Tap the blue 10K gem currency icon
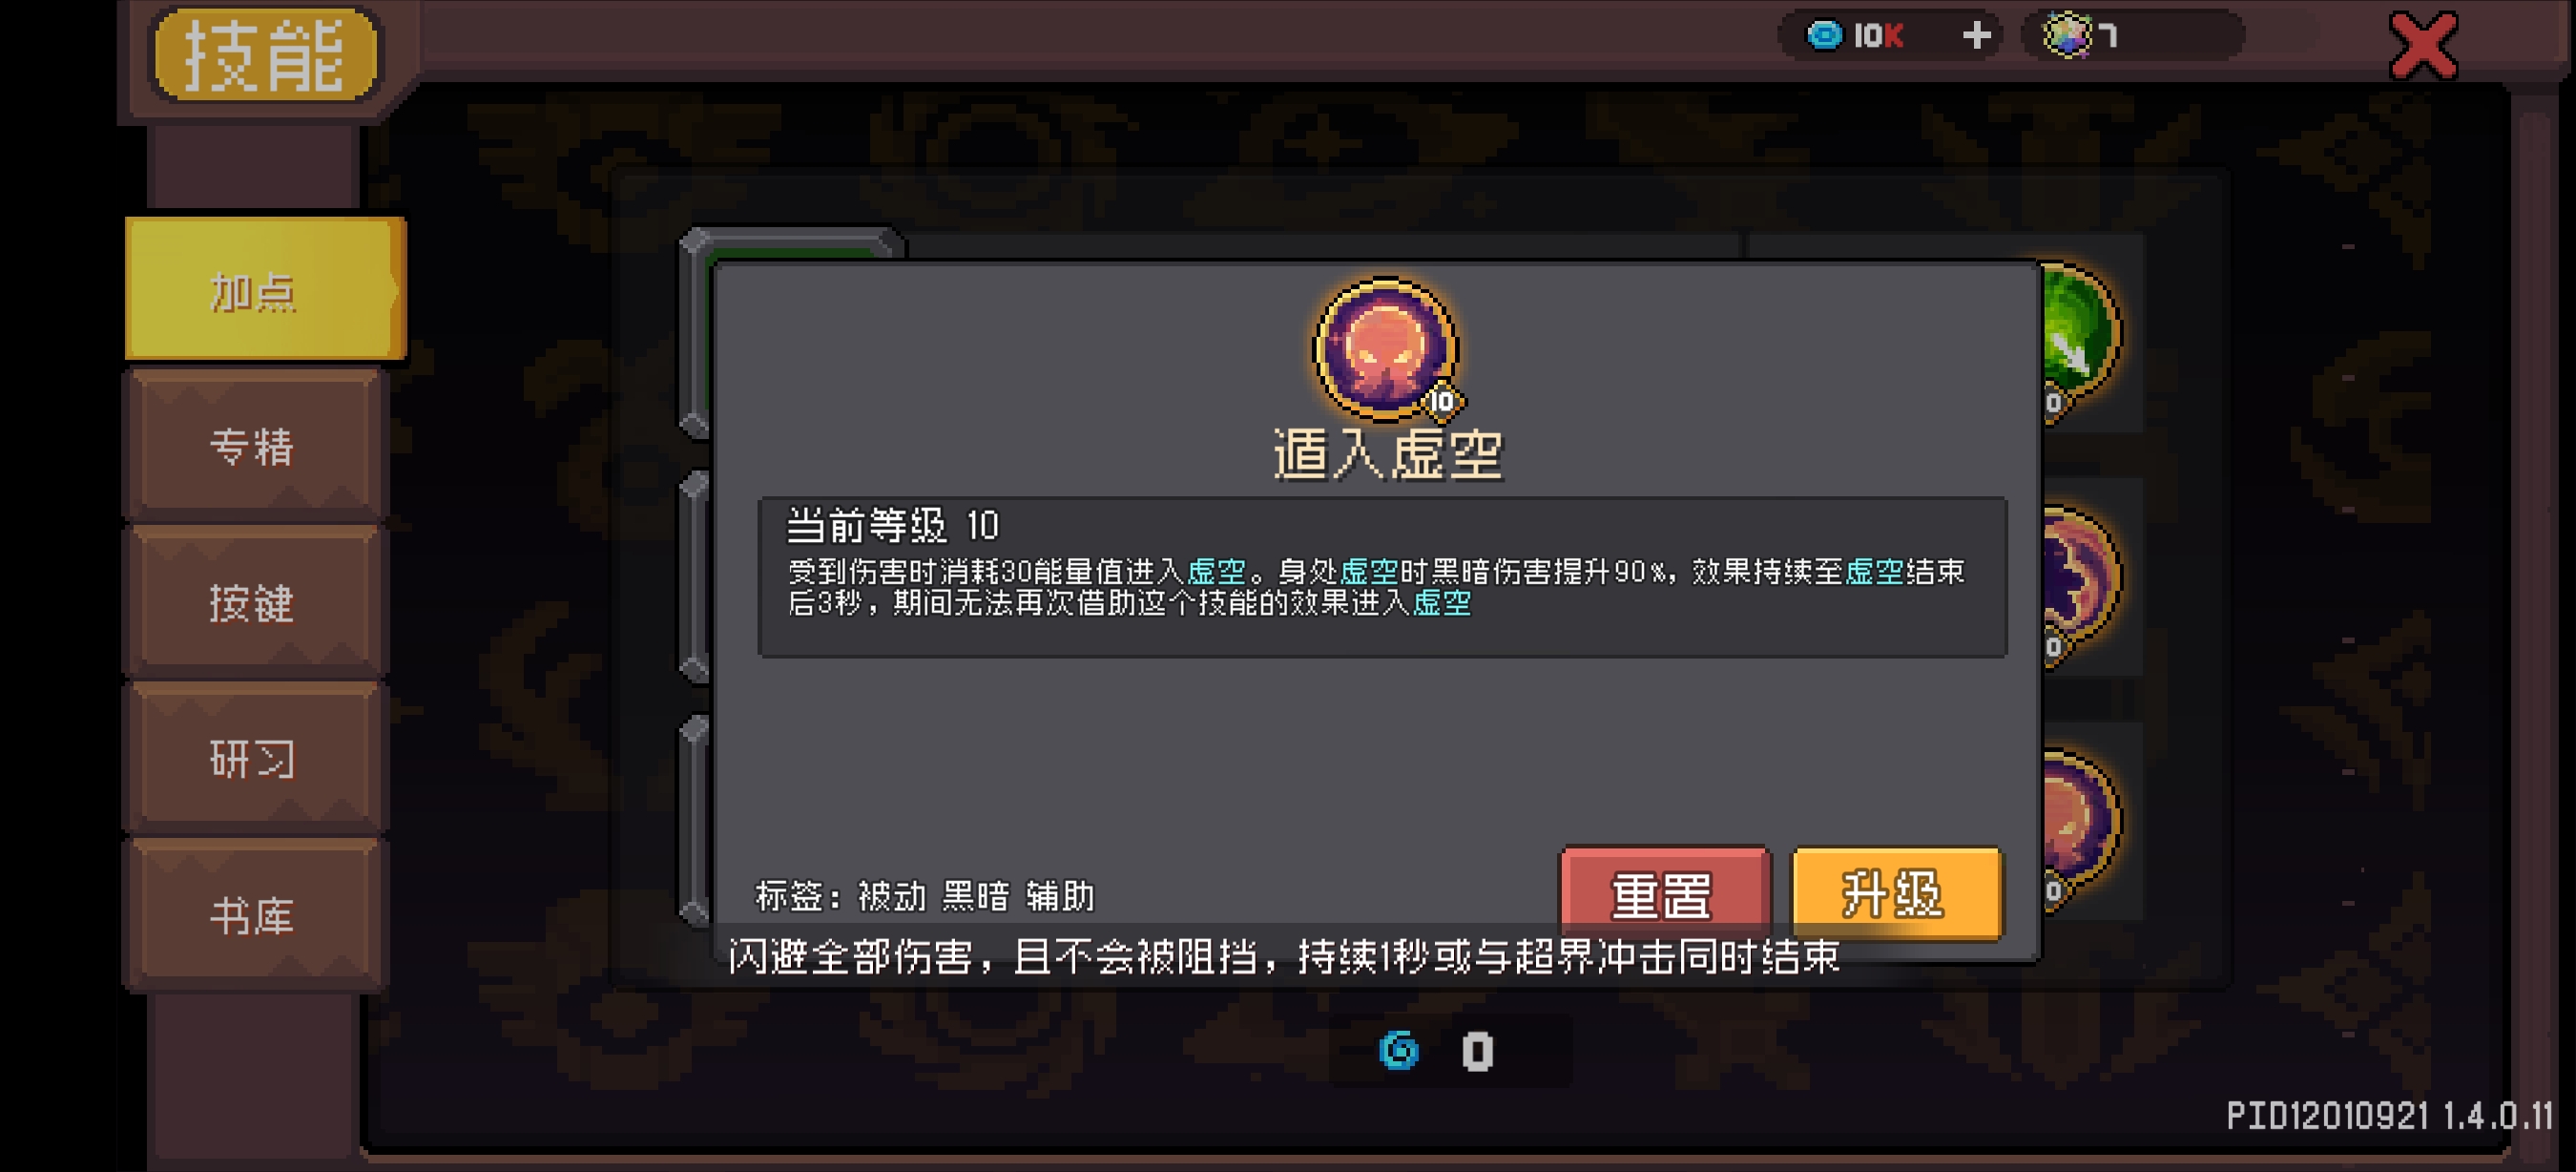Viewport: 2576px width, 1172px height. [1824, 35]
